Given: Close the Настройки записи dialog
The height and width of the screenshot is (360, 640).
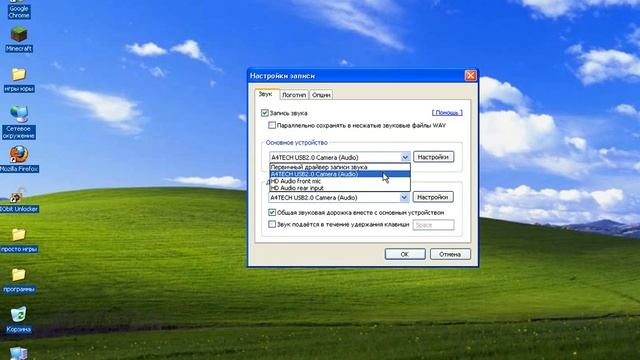Looking at the screenshot, I should pos(471,76).
